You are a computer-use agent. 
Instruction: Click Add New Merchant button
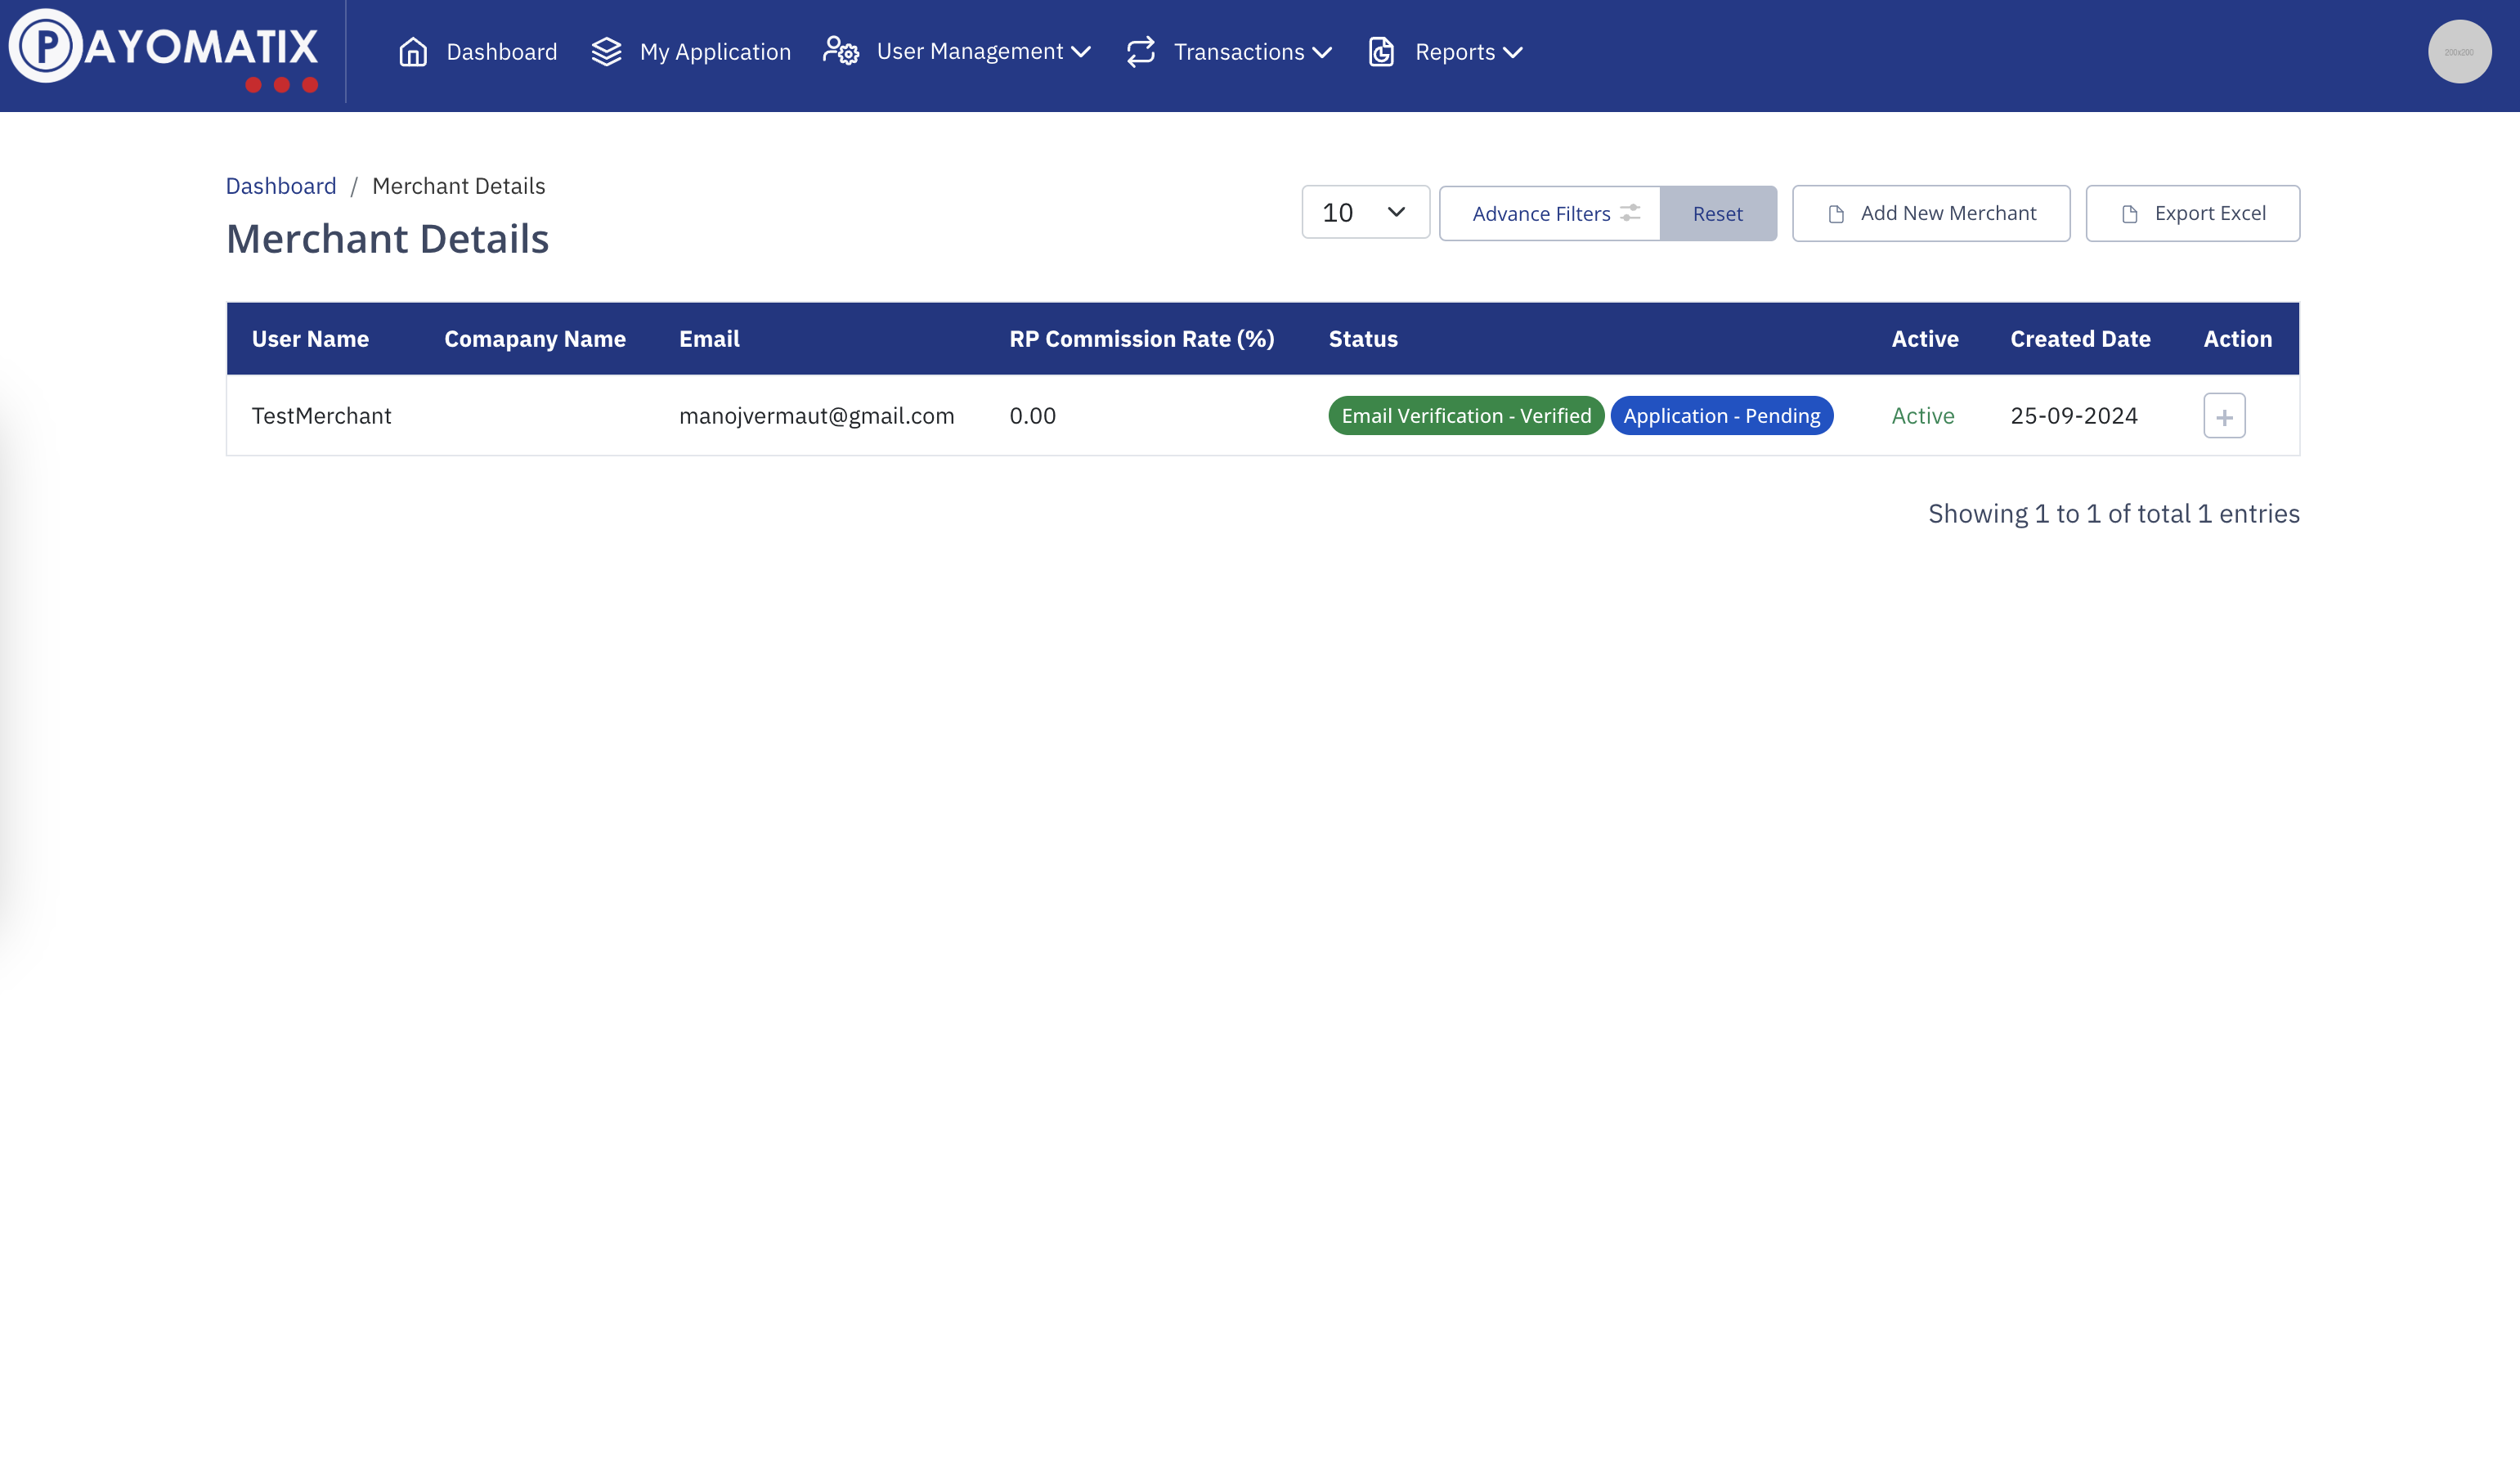(1930, 213)
